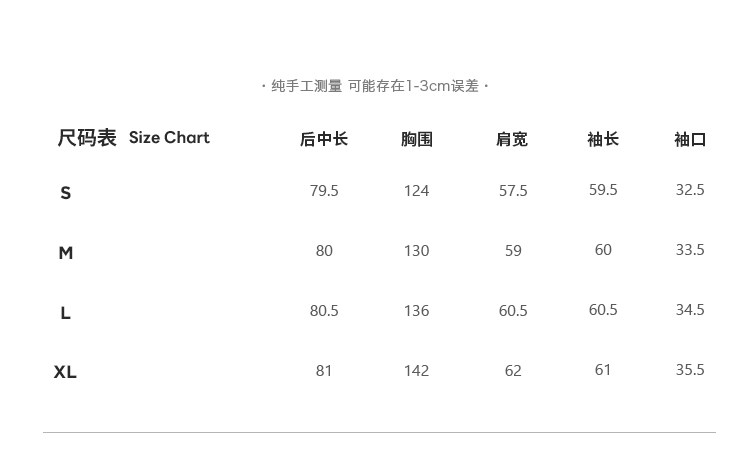Select the XL chest value 142
750x452 pixels.
tap(416, 370)
